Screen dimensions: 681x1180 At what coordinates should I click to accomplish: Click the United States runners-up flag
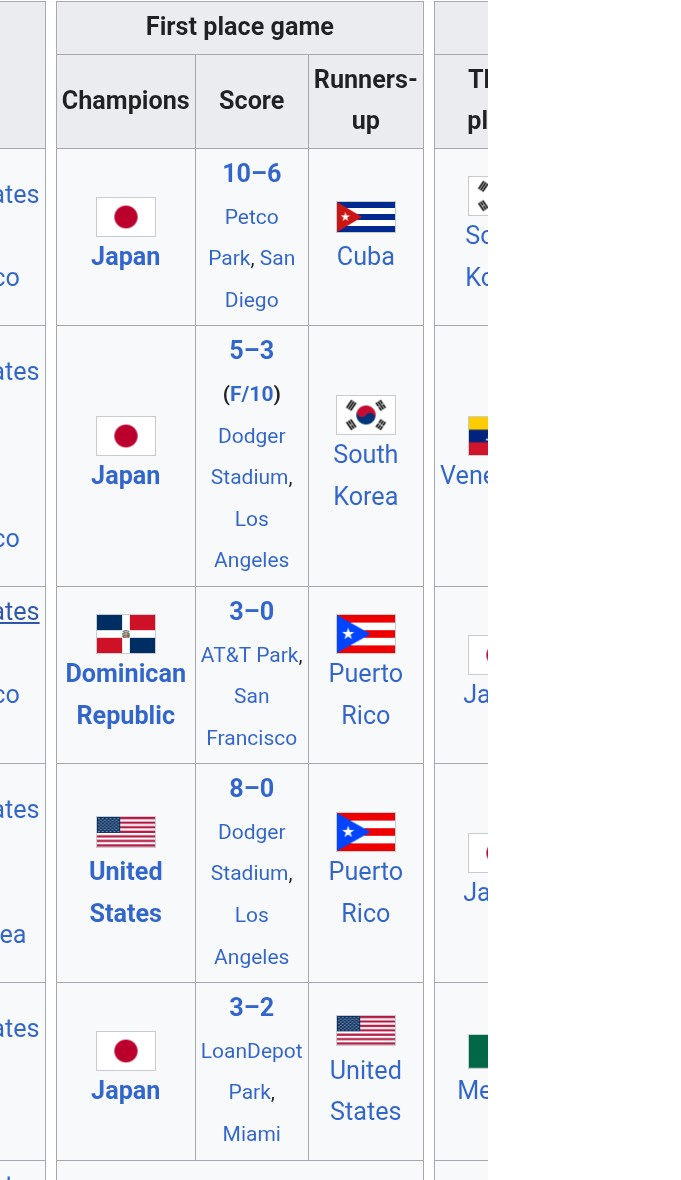(366, 1030)
